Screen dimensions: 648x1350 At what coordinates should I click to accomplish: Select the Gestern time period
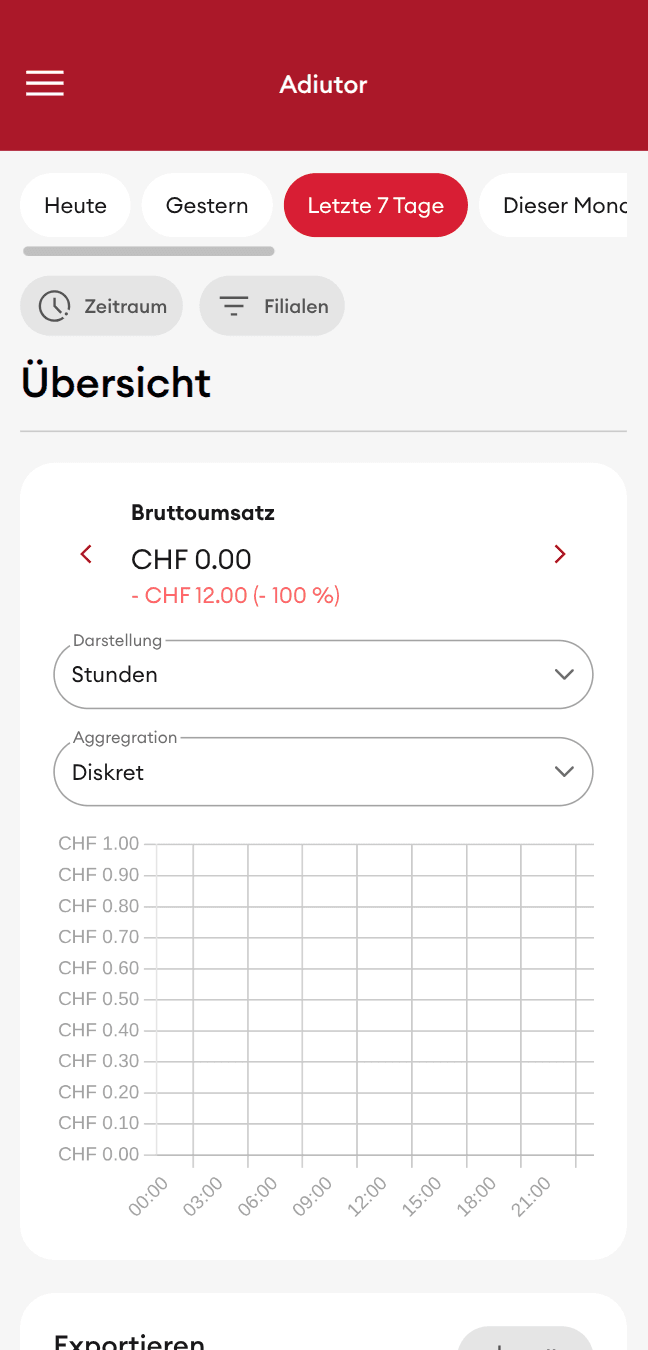tap(207, 205)
